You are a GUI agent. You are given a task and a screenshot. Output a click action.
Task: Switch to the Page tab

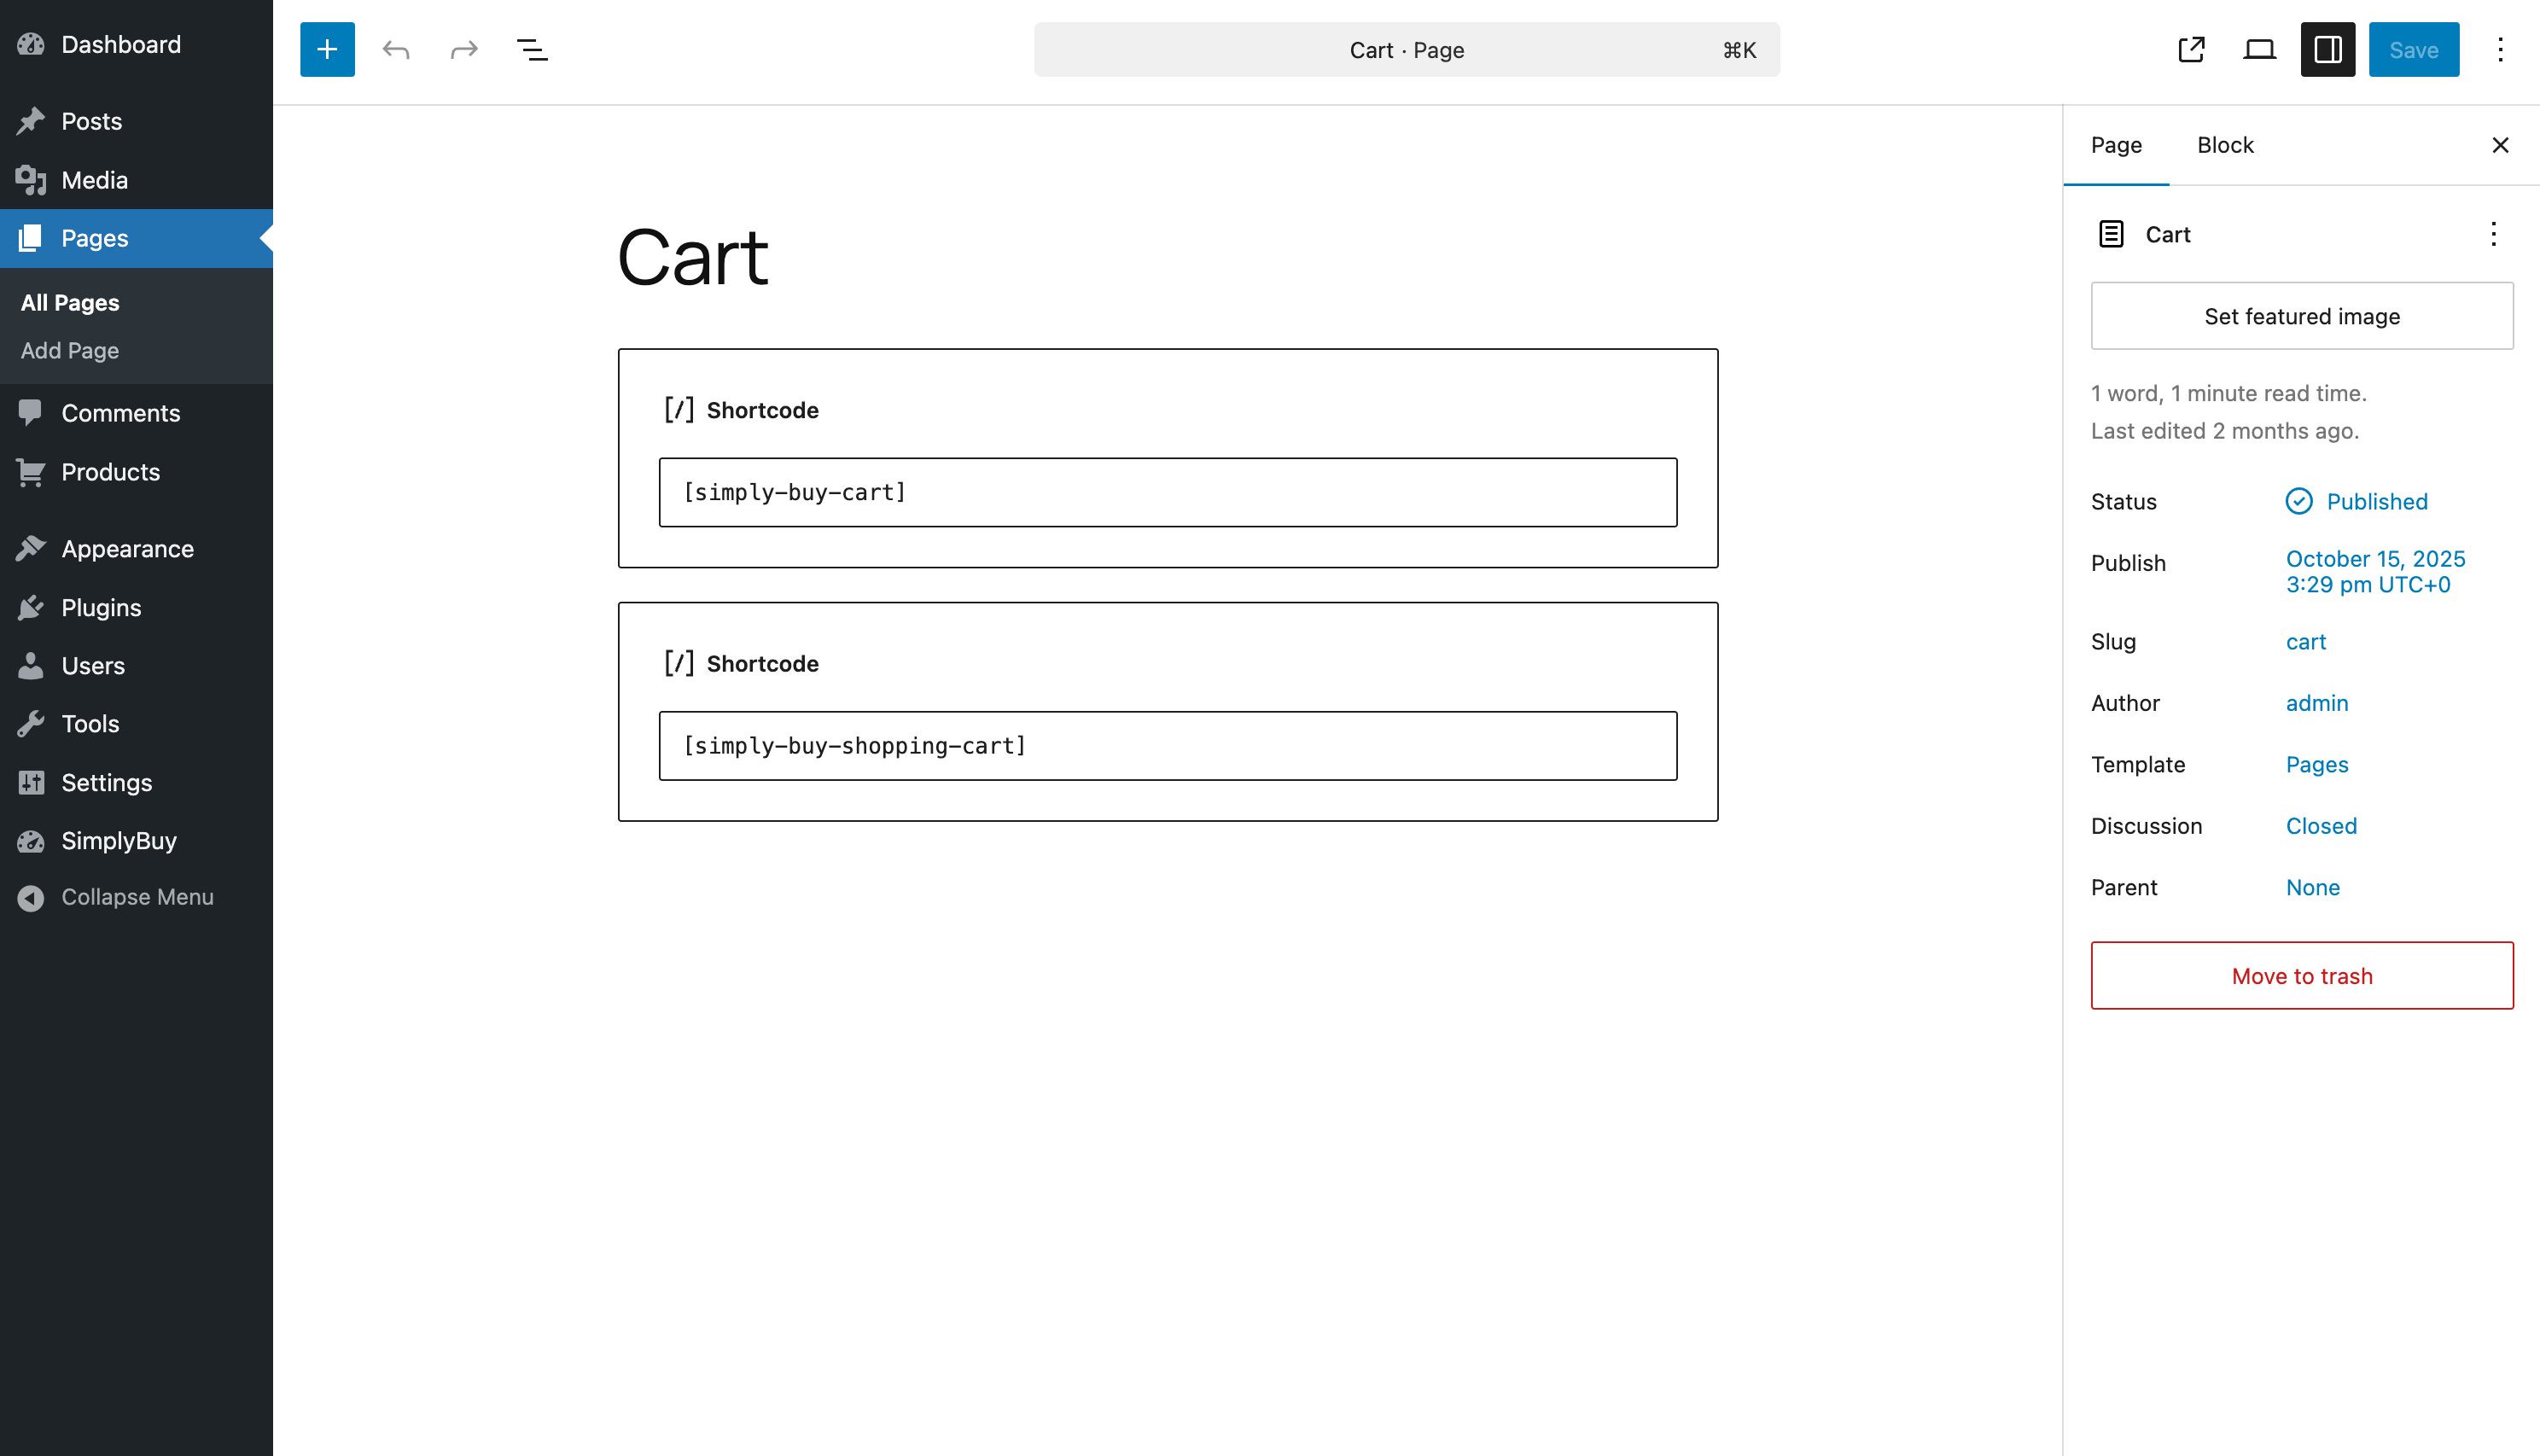2115,145
